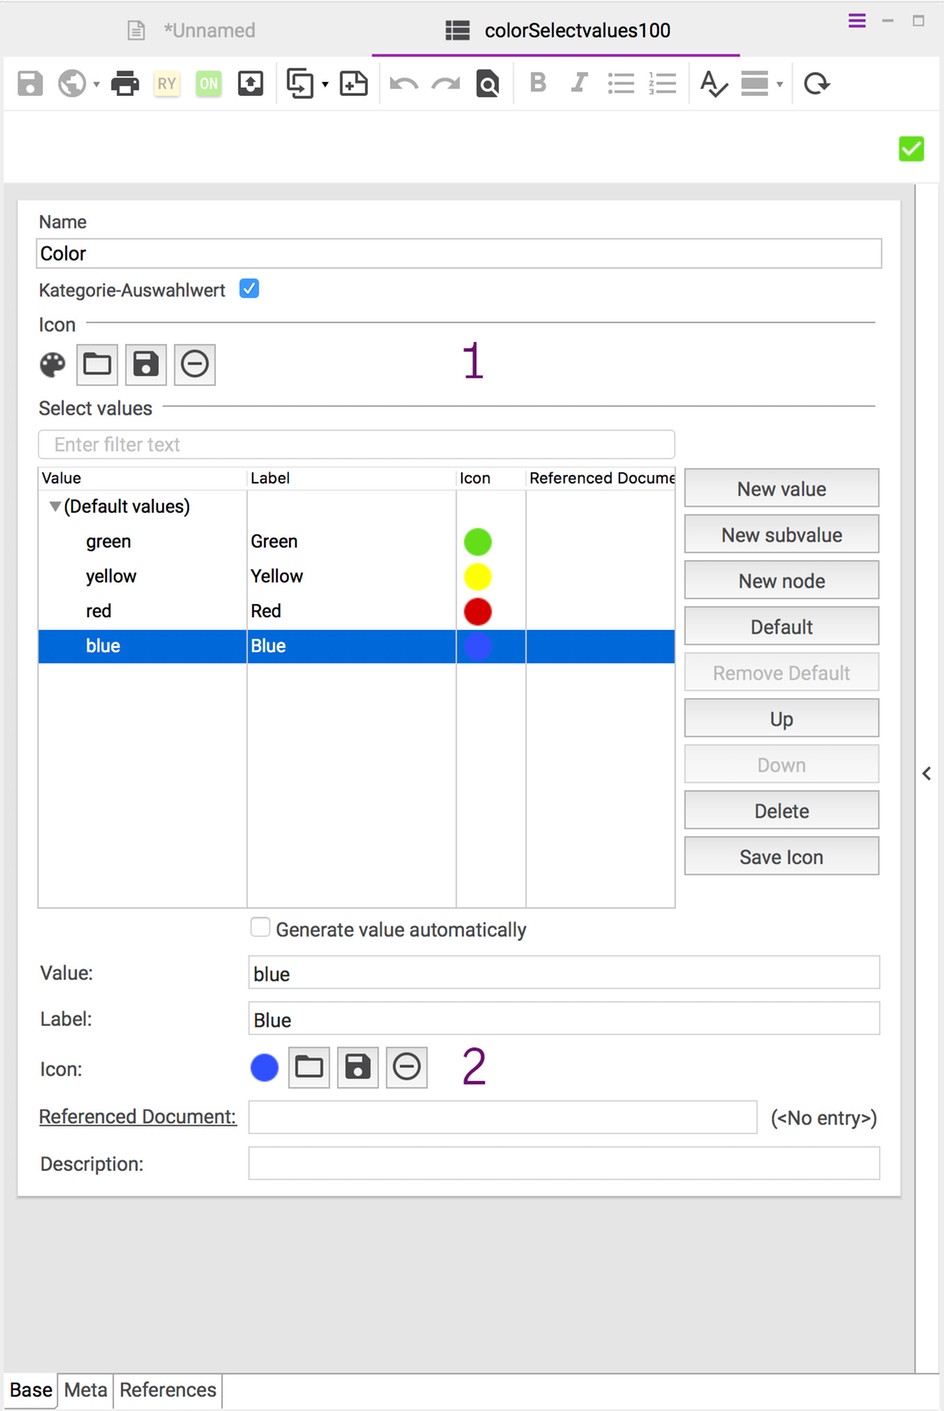Click the document search preview icon

(487, 83)
